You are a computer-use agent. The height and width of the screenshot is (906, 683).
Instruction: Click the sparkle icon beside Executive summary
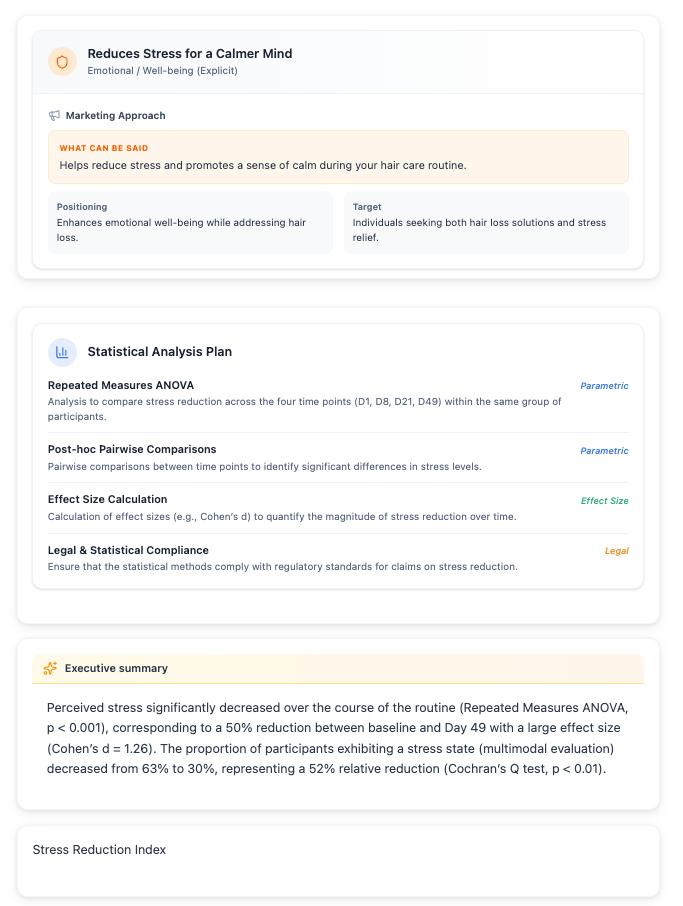49,668
